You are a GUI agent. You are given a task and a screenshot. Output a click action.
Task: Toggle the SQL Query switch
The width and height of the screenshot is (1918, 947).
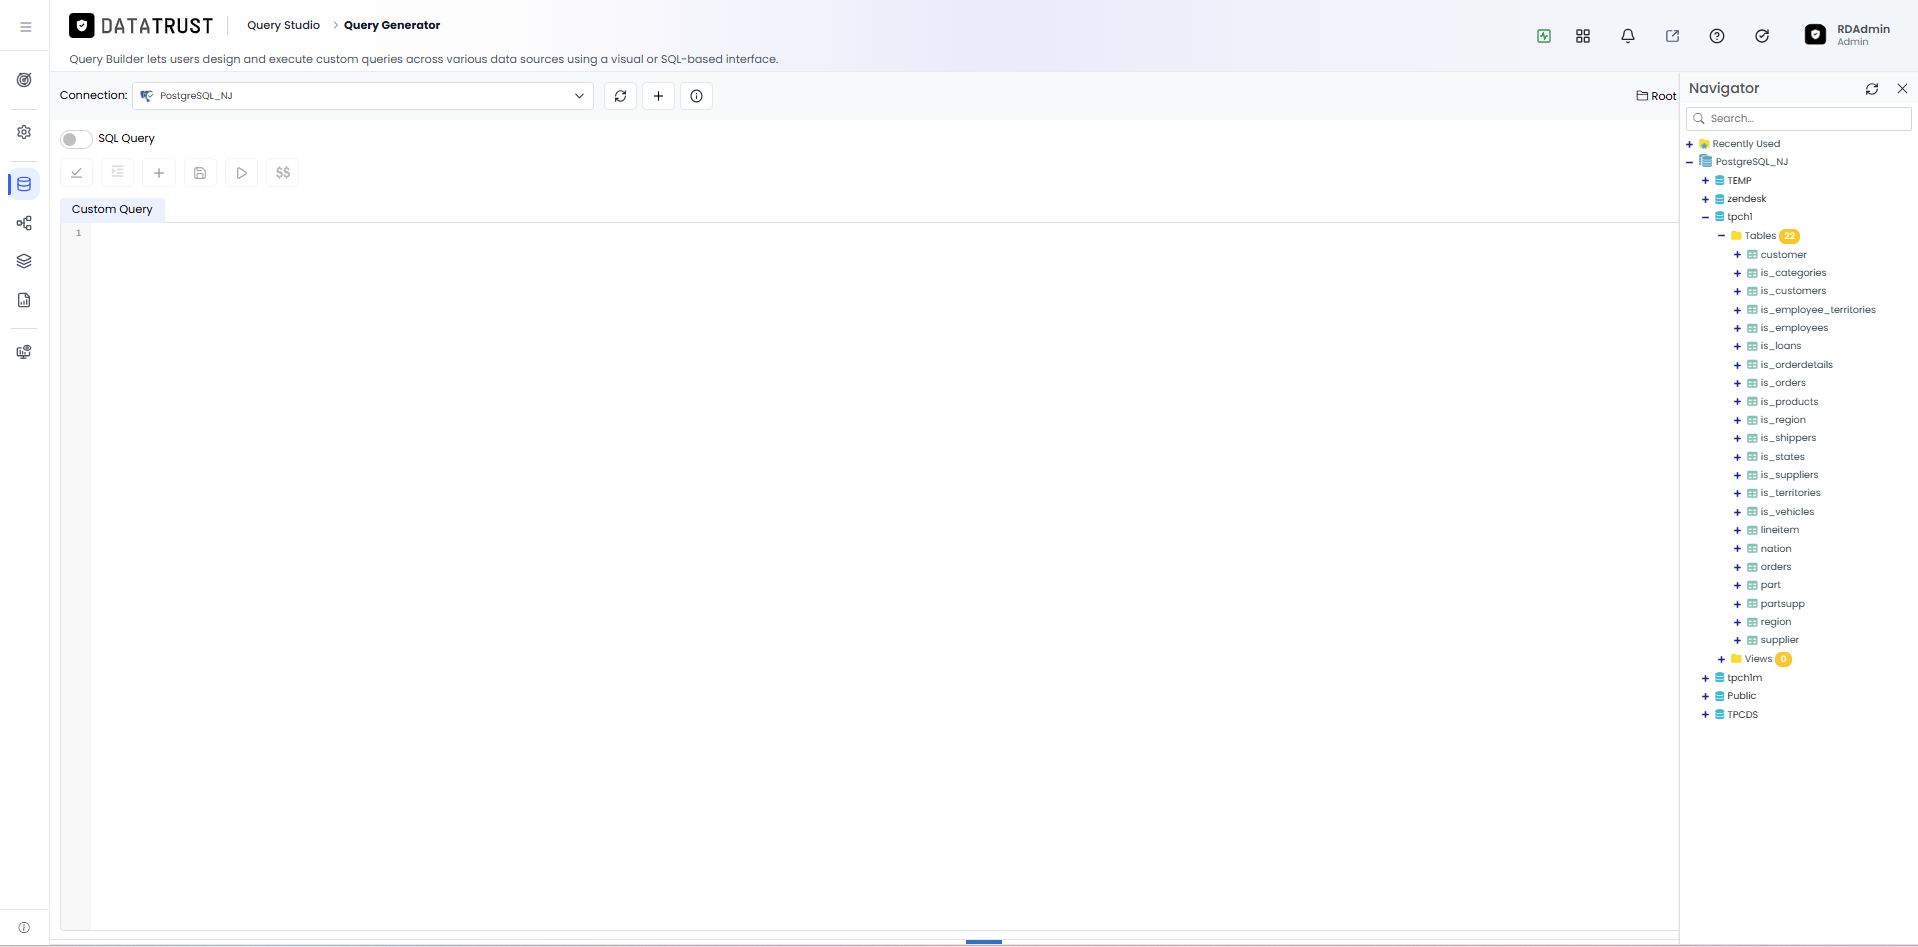click(x=76, y=139)
